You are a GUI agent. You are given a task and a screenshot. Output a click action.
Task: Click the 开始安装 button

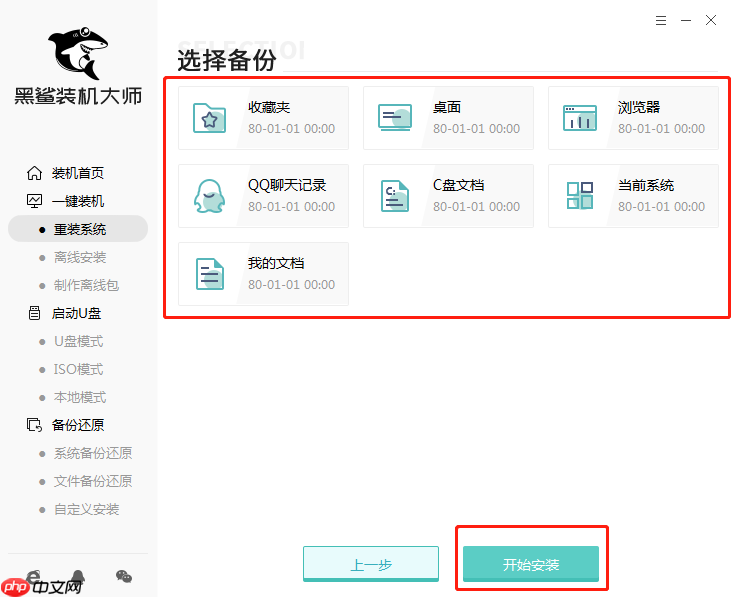point(531,564)
